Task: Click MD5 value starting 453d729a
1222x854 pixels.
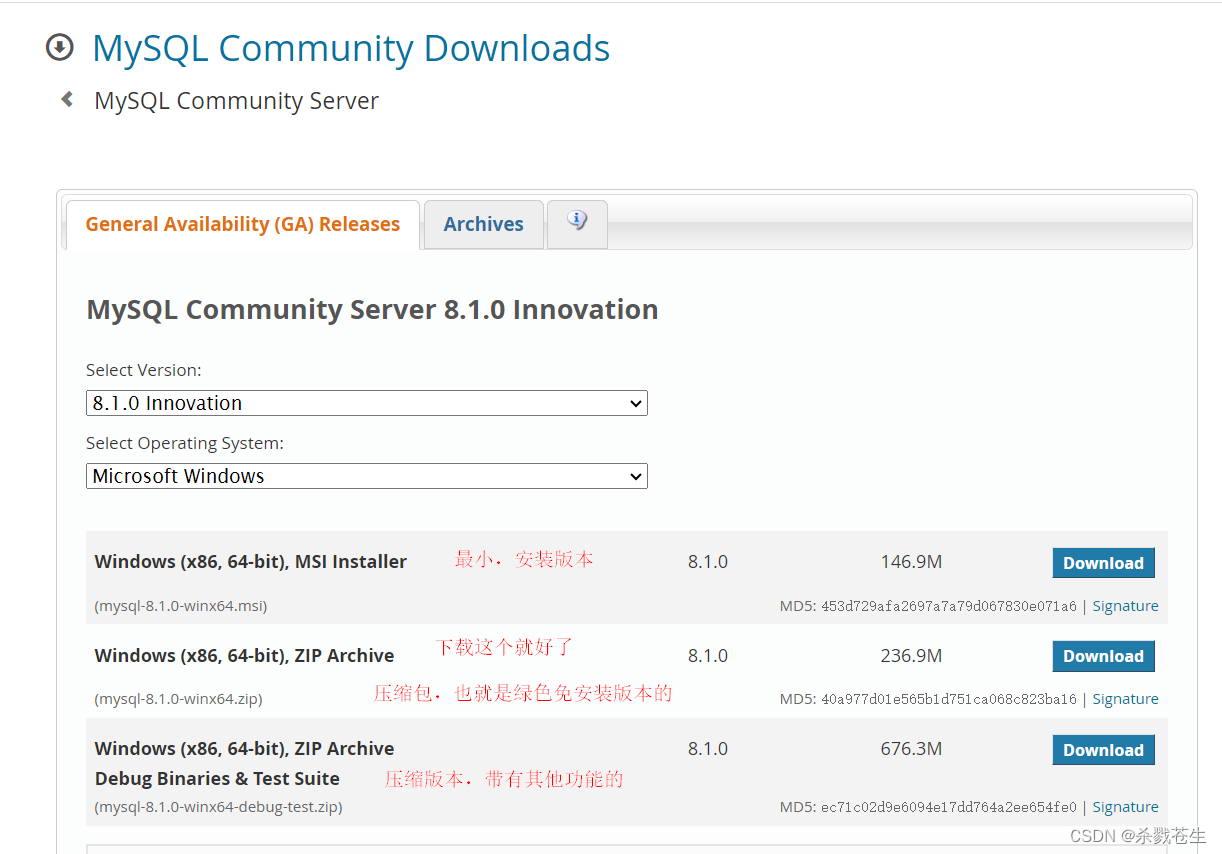Action: 949,606
